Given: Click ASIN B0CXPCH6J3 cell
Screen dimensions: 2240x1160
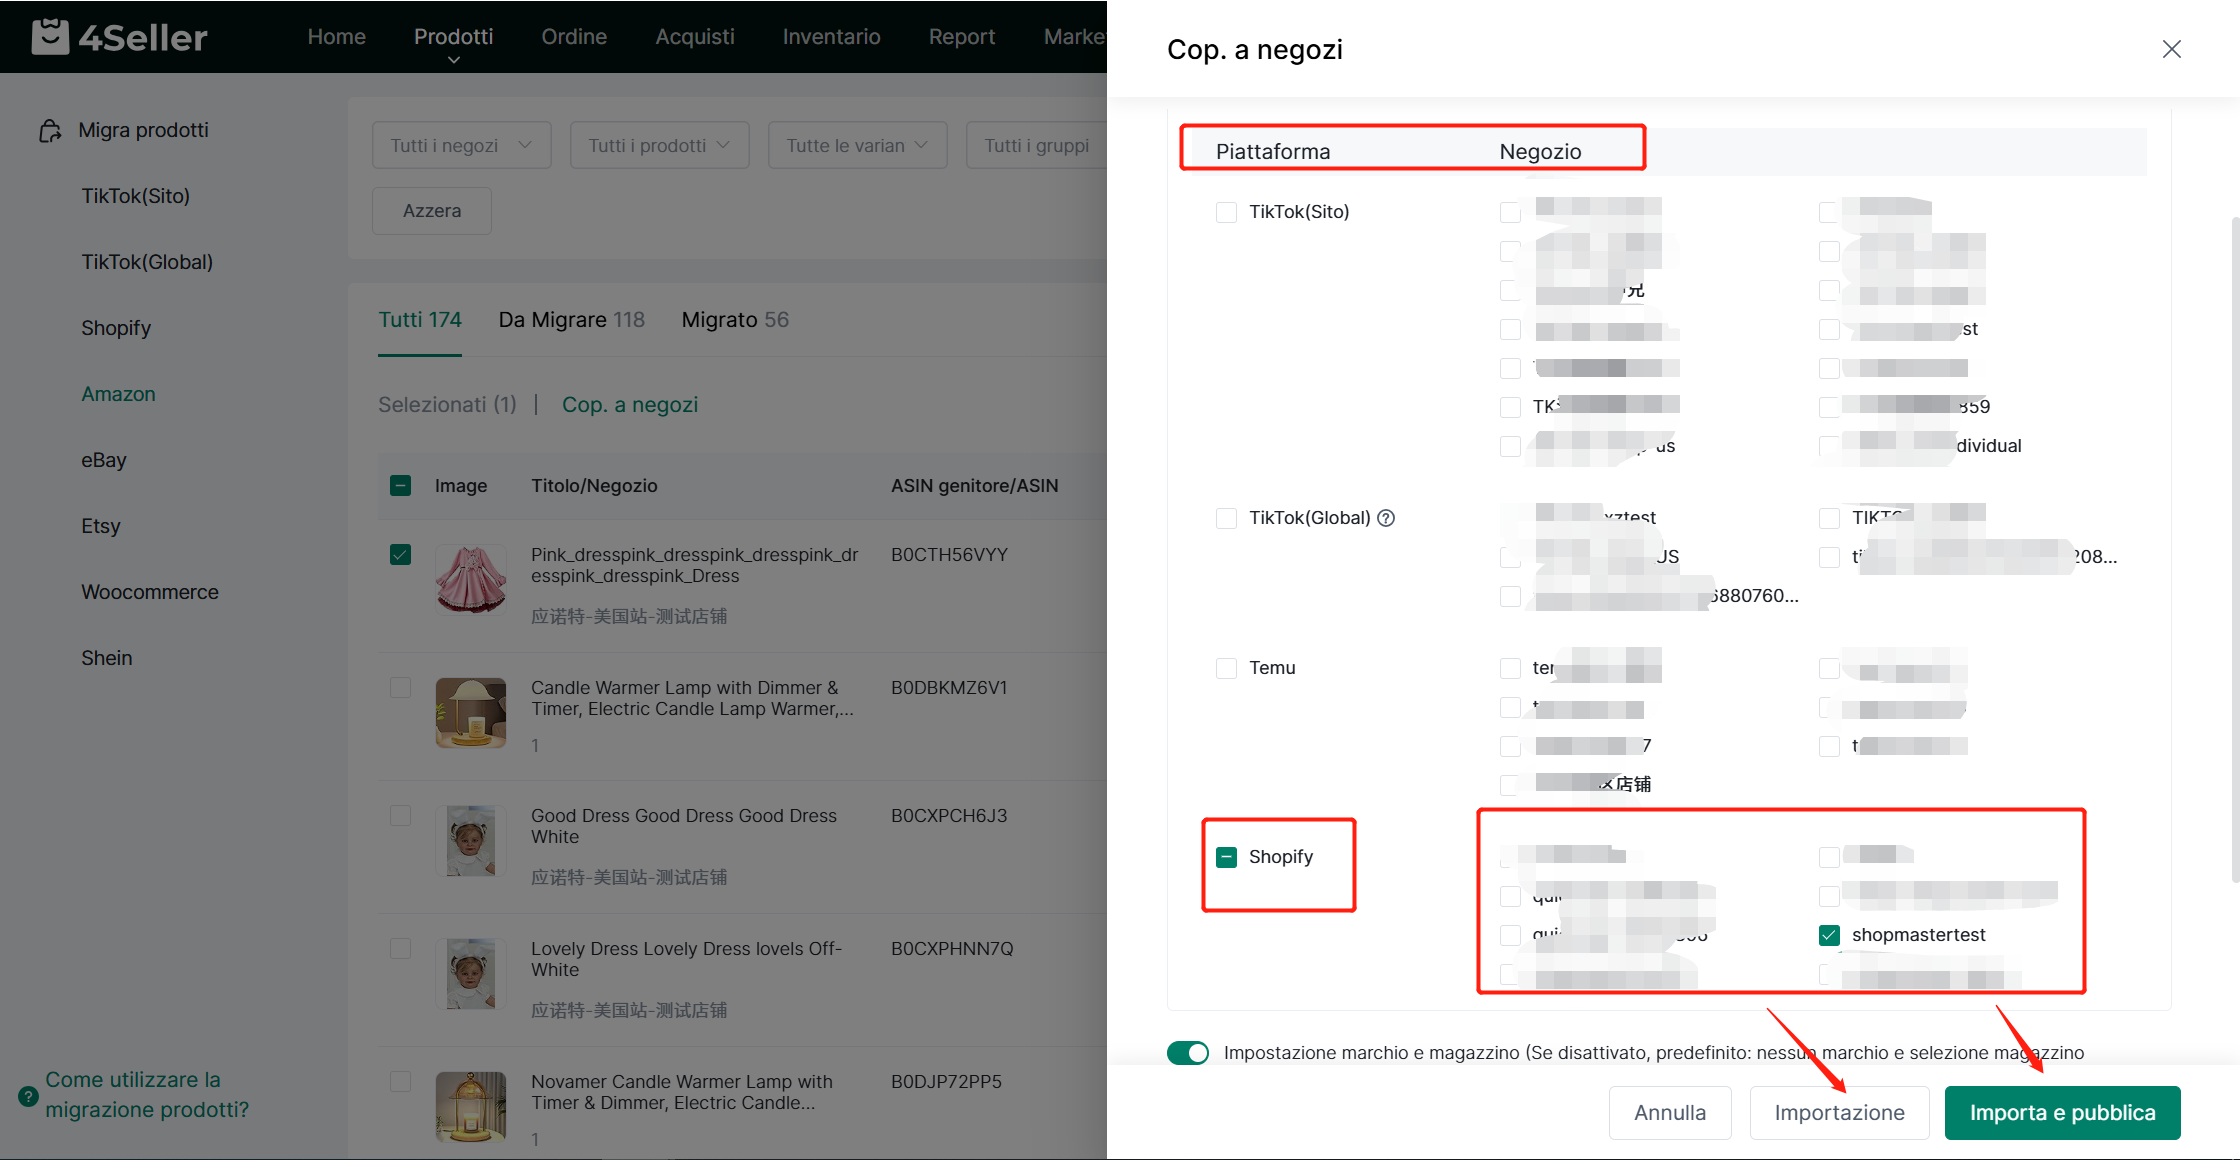Looking at the screenshot, I should pyautogui.click(x=949, y=816).
